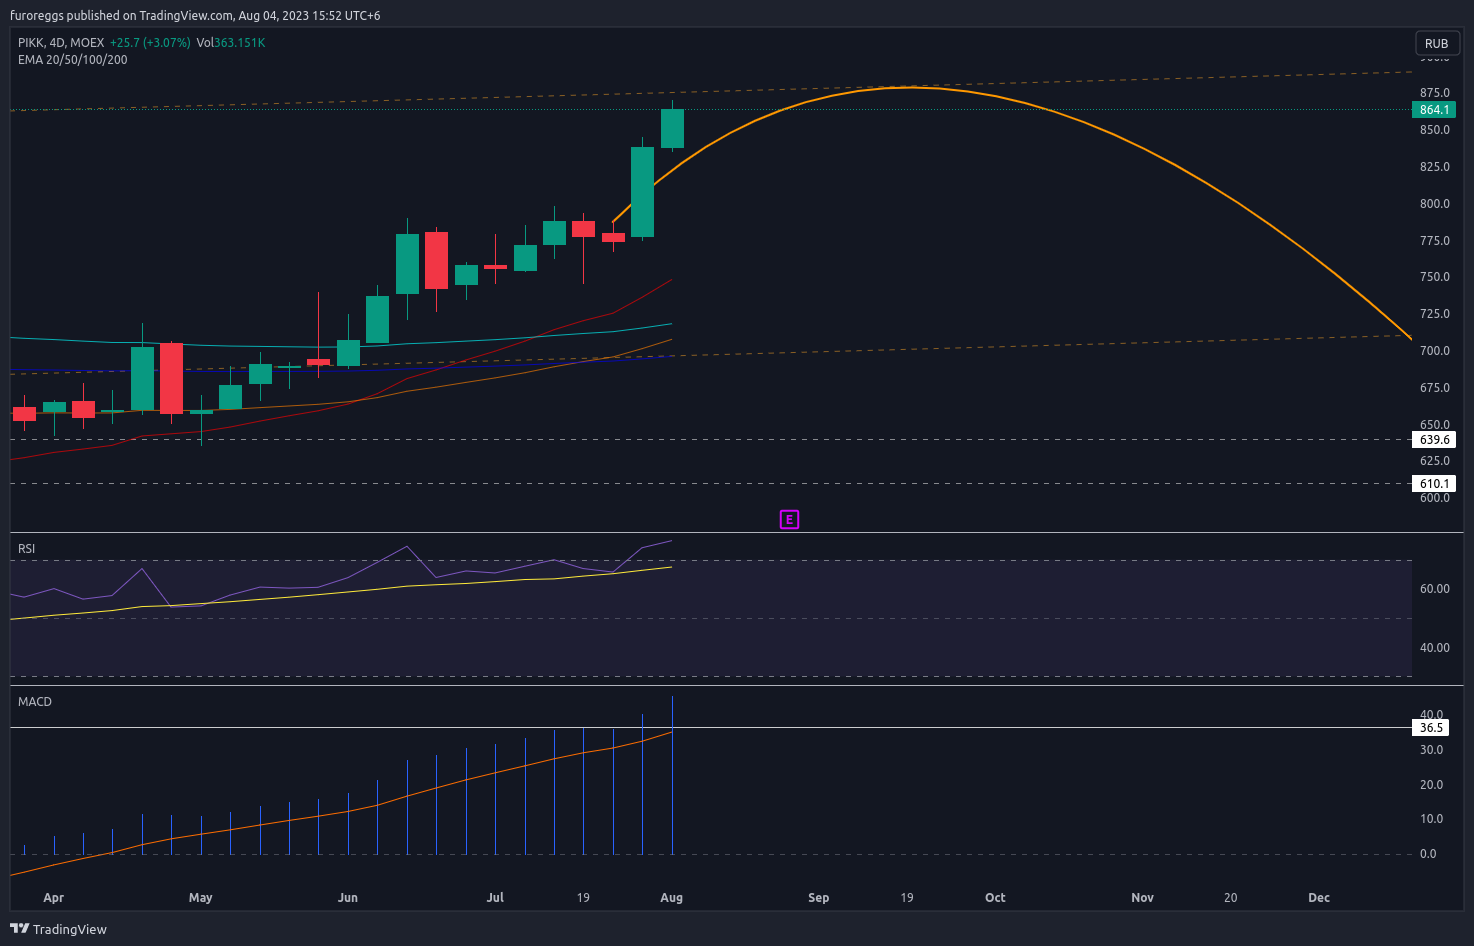1474x946 pixels.
Task: Click the RUB currency button
Action: tap(1437, 43)
